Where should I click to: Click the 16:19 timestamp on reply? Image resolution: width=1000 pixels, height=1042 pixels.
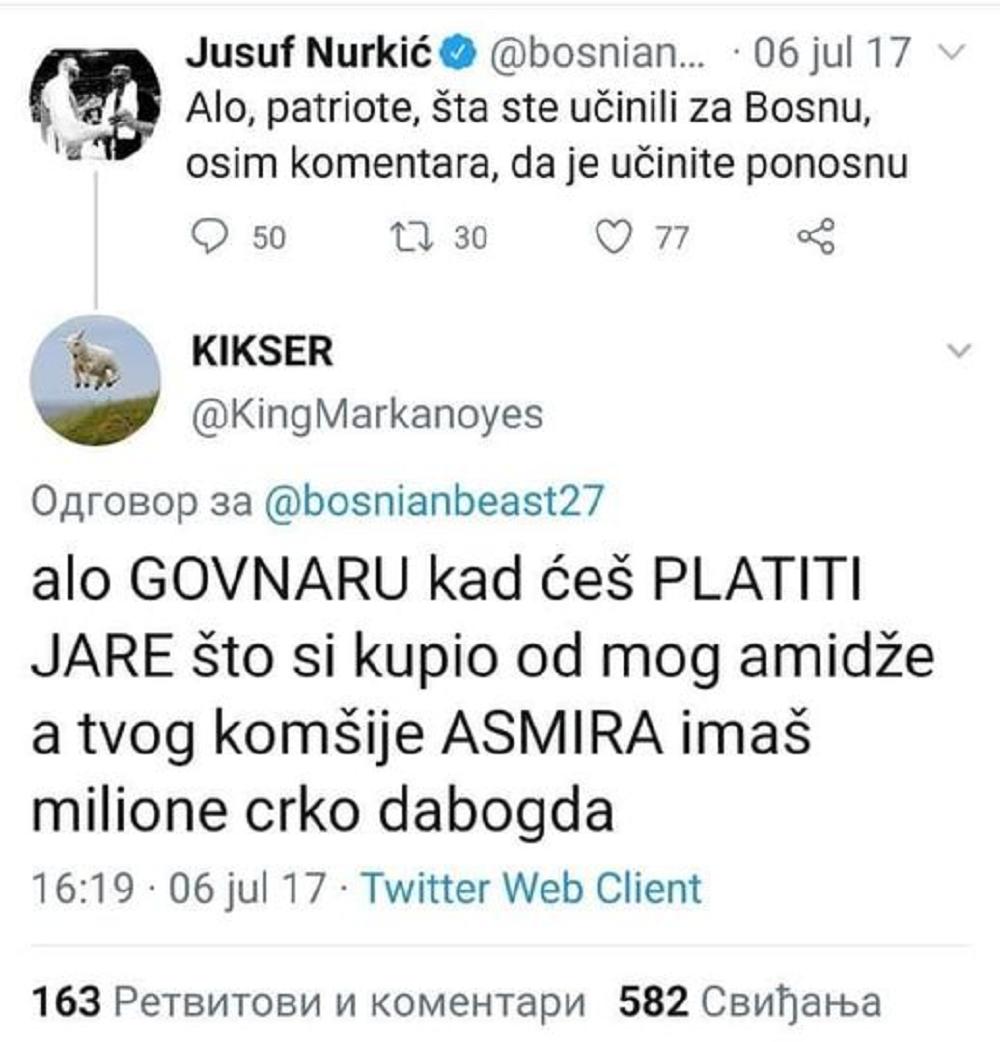83,887
